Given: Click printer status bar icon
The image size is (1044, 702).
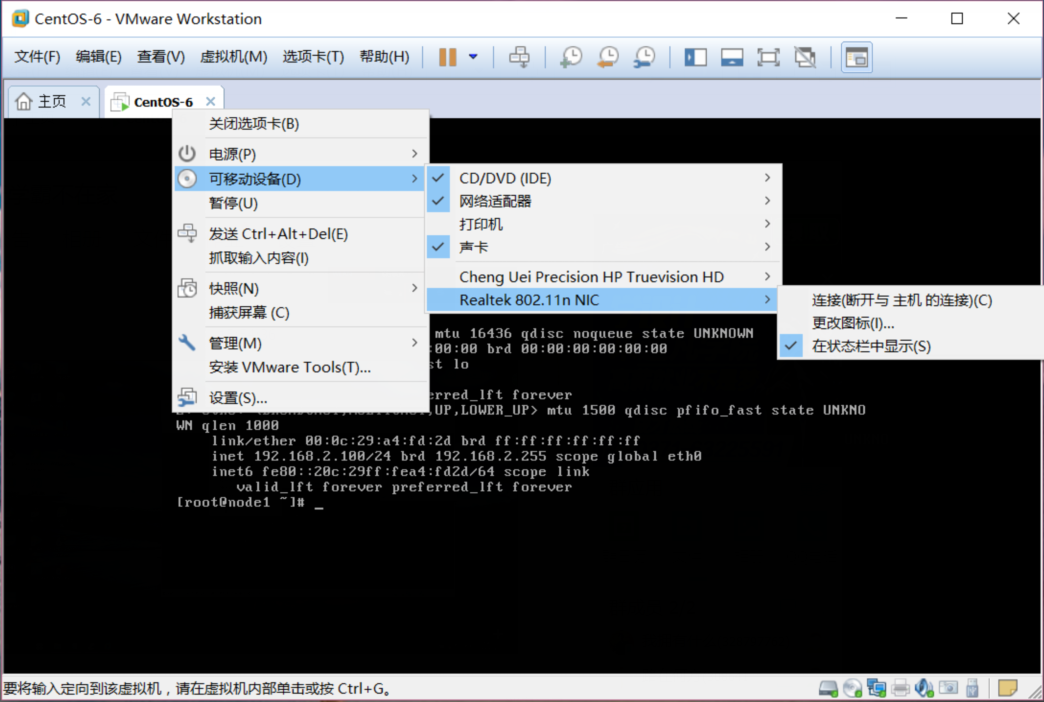Looking at the screenshot, I should point(900,687).
